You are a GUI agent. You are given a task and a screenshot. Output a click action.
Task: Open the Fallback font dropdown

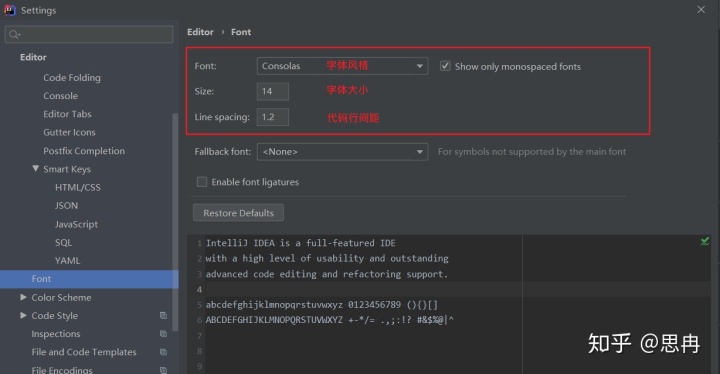point(343,152)
